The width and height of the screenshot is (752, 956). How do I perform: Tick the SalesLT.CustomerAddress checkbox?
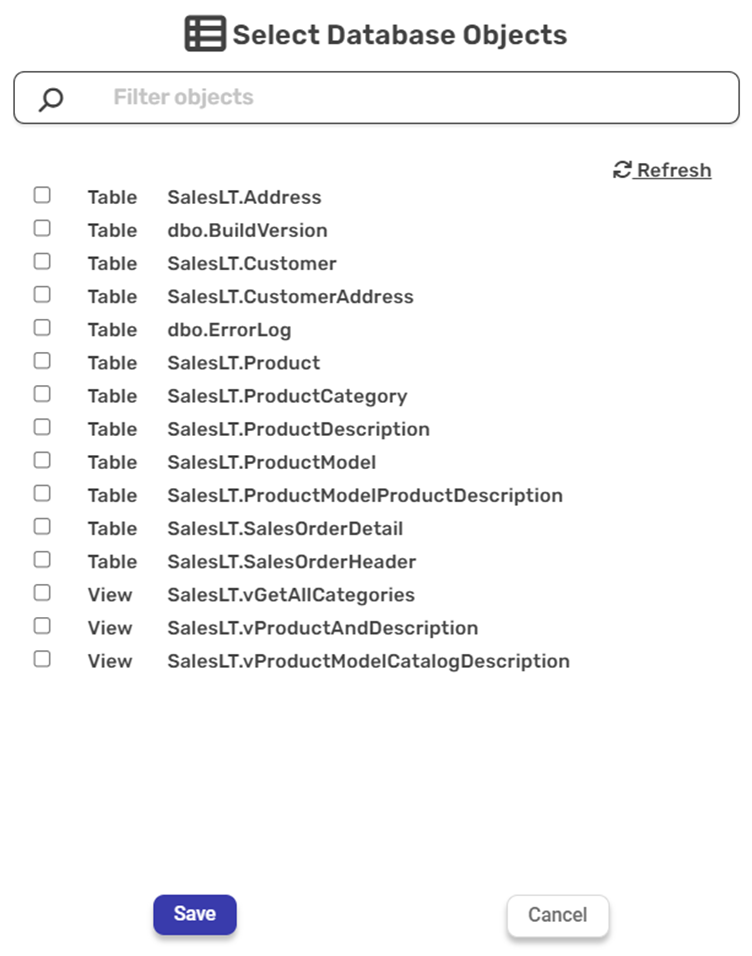pyautogui.click(x=42, y=294)
